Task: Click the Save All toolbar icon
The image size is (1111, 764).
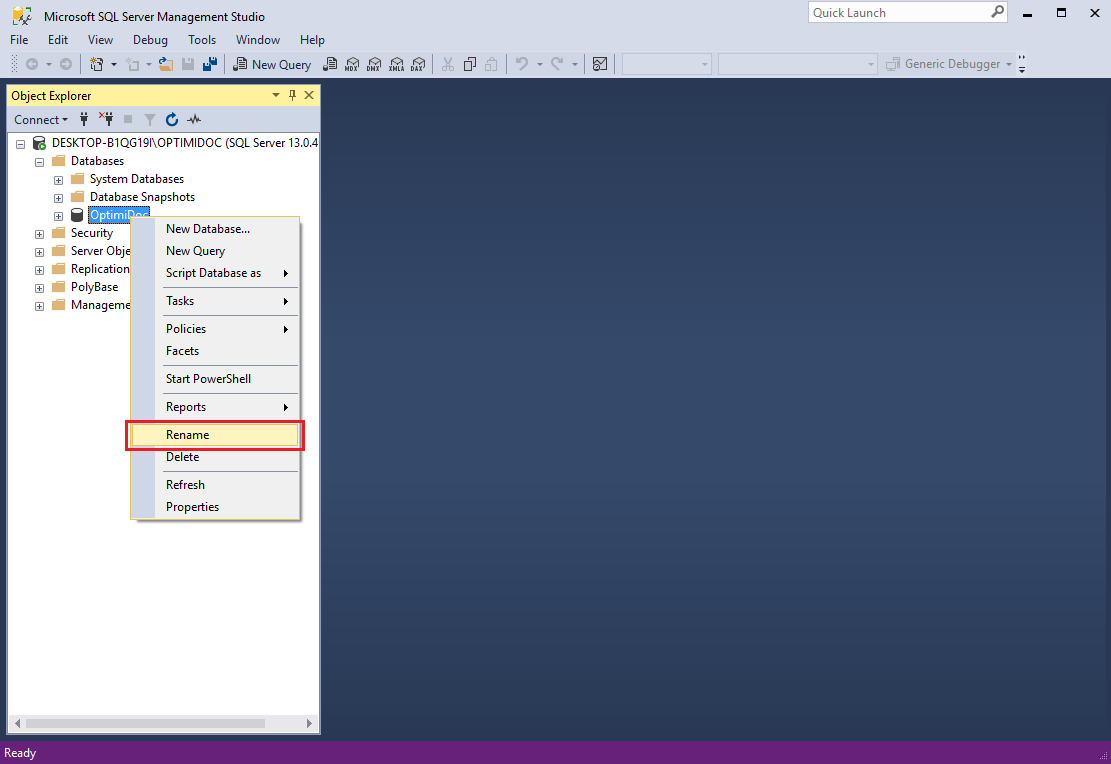Action: [x=210, y=64]
